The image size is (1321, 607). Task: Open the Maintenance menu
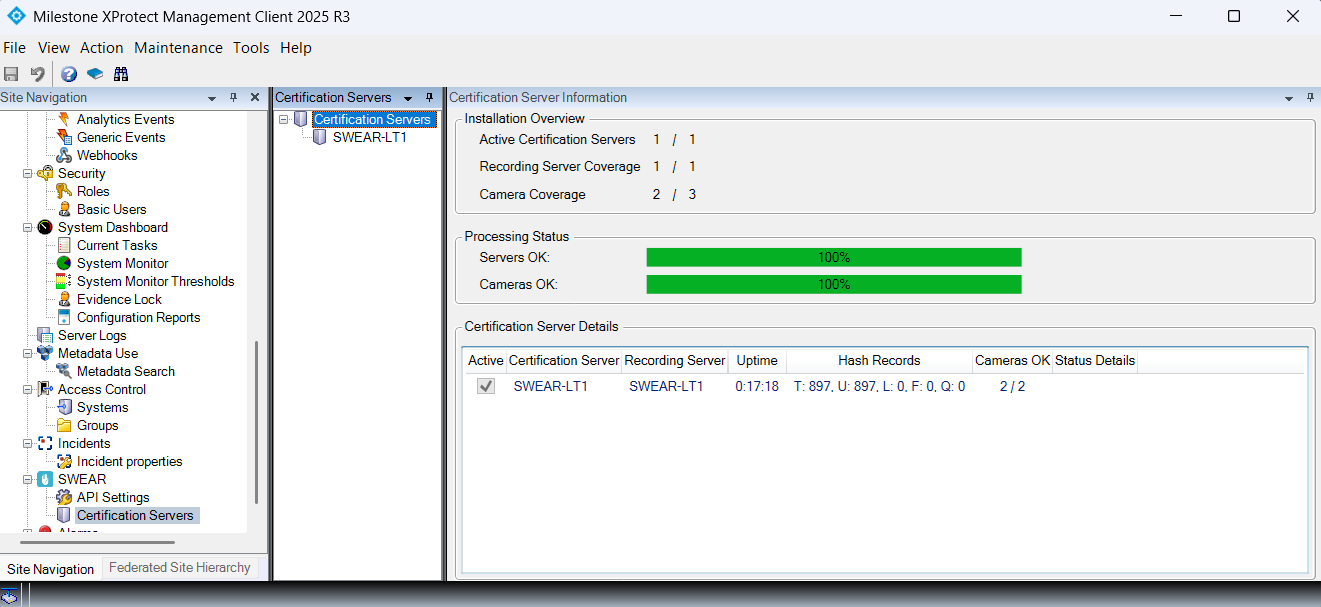coord(178,48)
